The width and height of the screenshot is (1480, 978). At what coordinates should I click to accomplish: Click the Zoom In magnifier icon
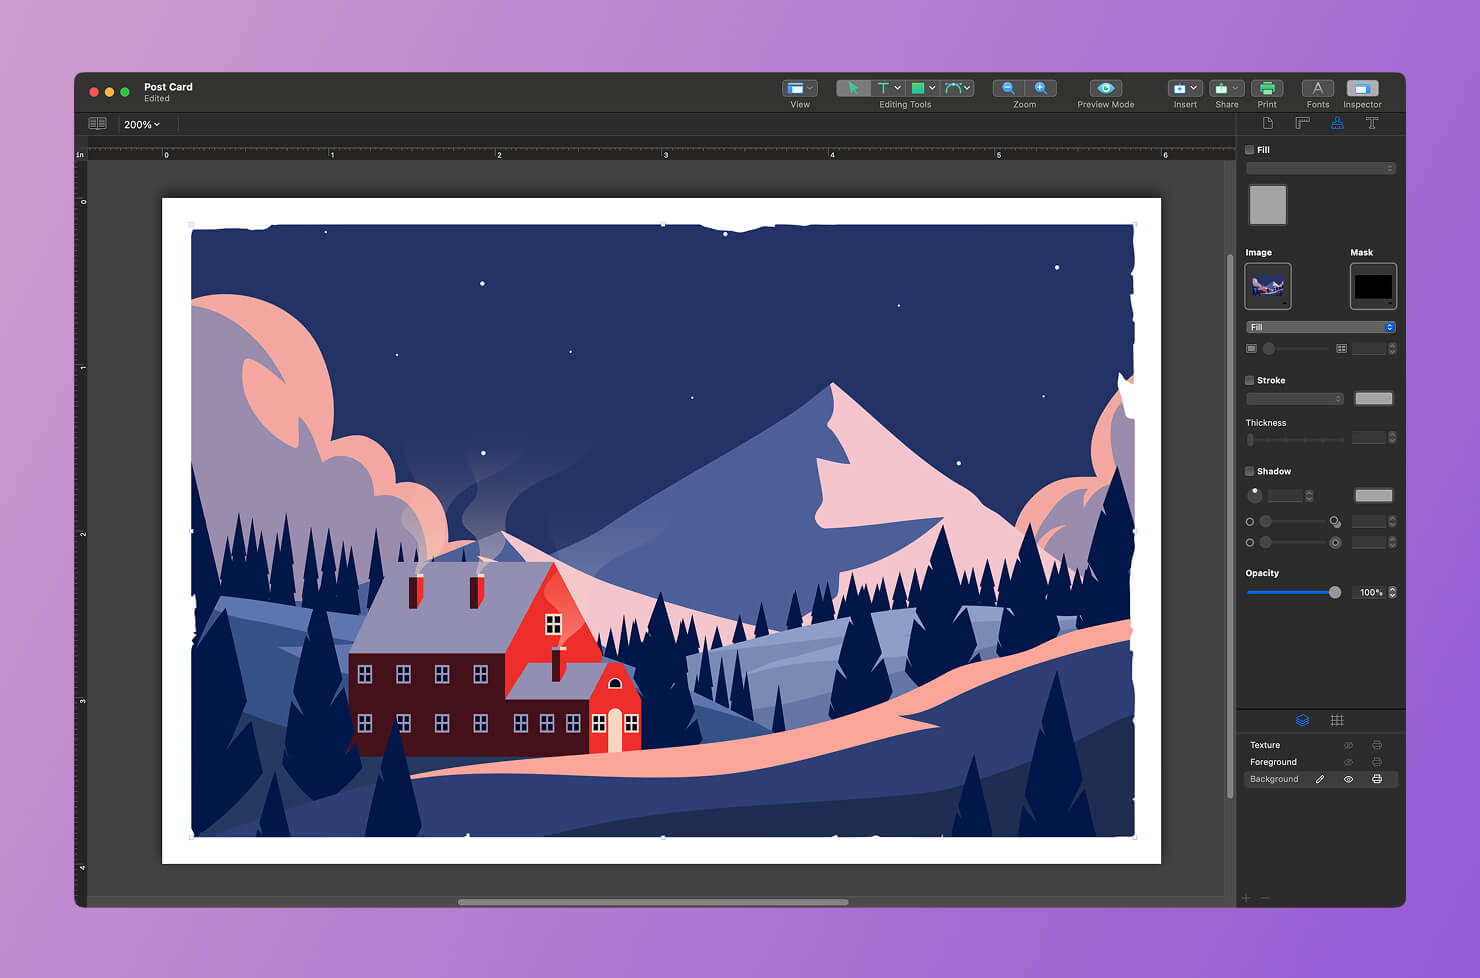(x=1042, y=88)
